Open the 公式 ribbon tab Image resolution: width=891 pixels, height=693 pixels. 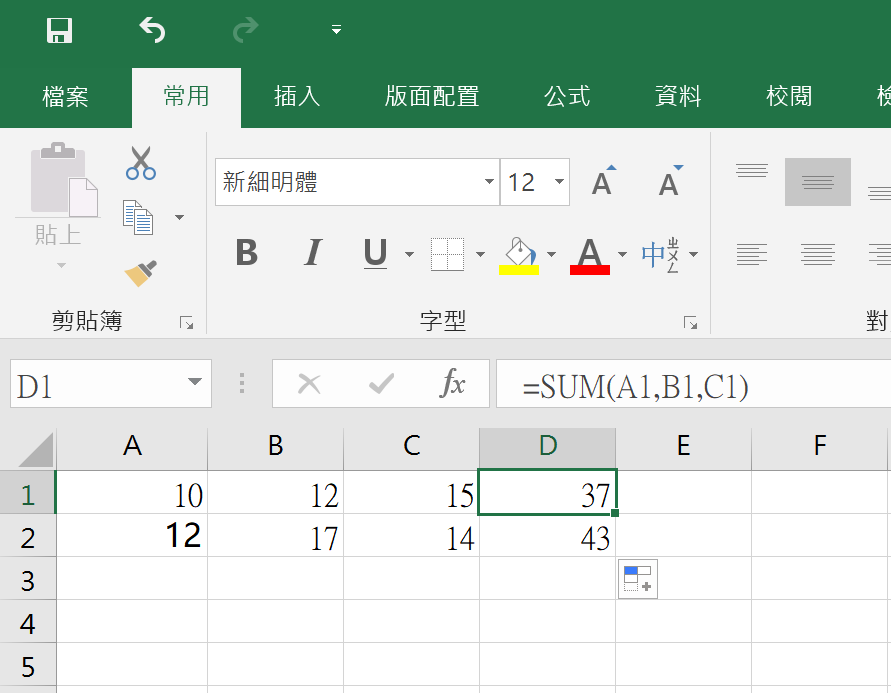[567, 96]
